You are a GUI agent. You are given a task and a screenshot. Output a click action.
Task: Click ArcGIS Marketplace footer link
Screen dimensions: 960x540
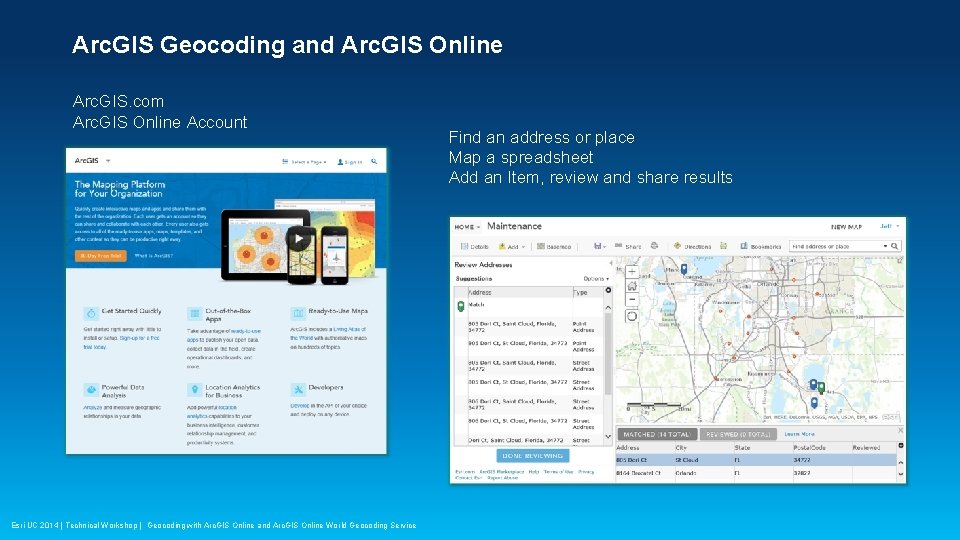[x=501, y=471]
